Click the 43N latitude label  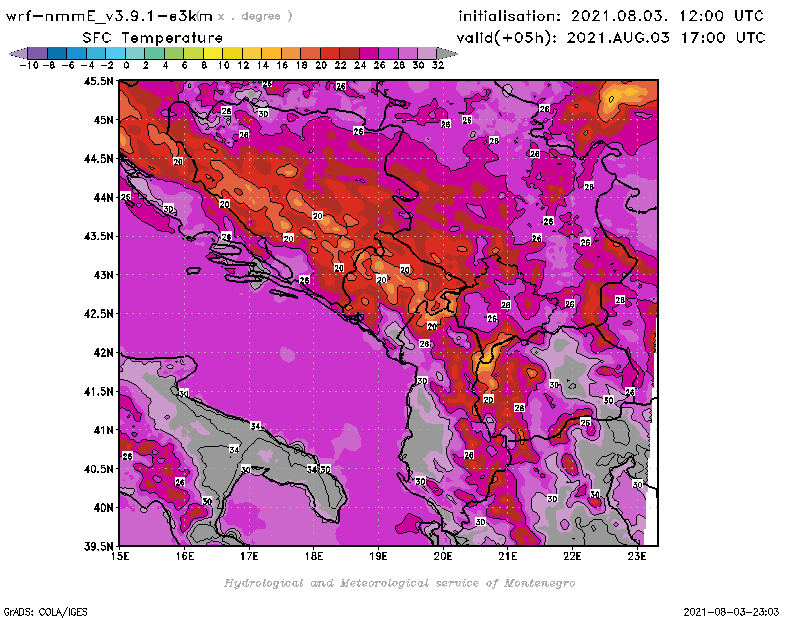104,275
